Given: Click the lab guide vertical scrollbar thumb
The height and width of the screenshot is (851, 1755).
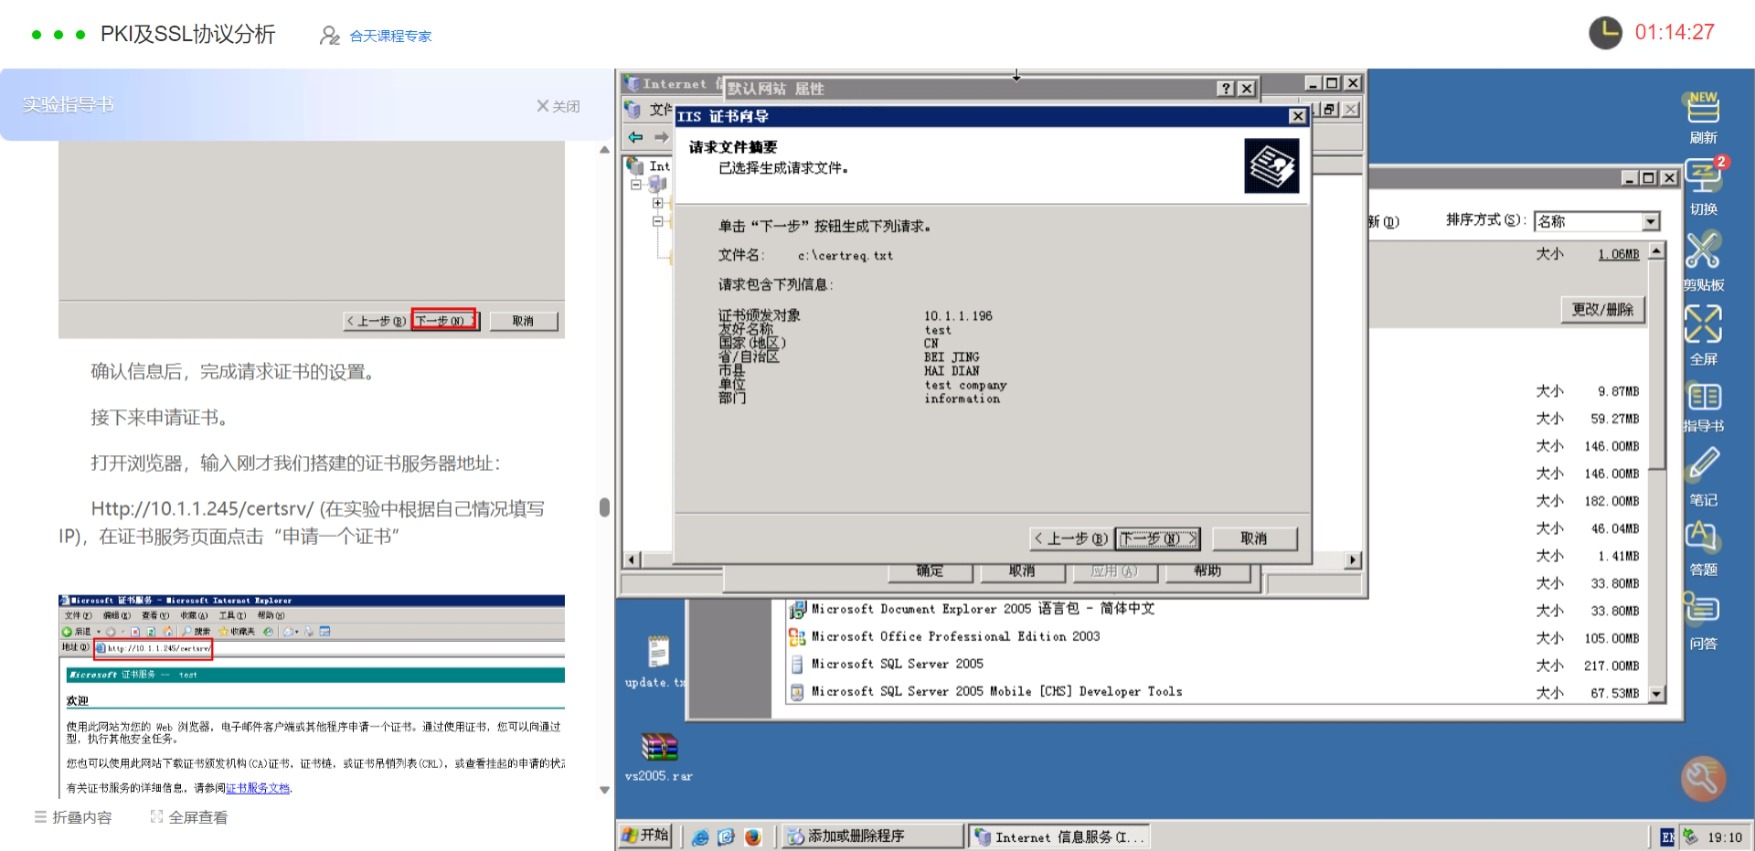Looking at the screenshot, I should tap(604, 507).
